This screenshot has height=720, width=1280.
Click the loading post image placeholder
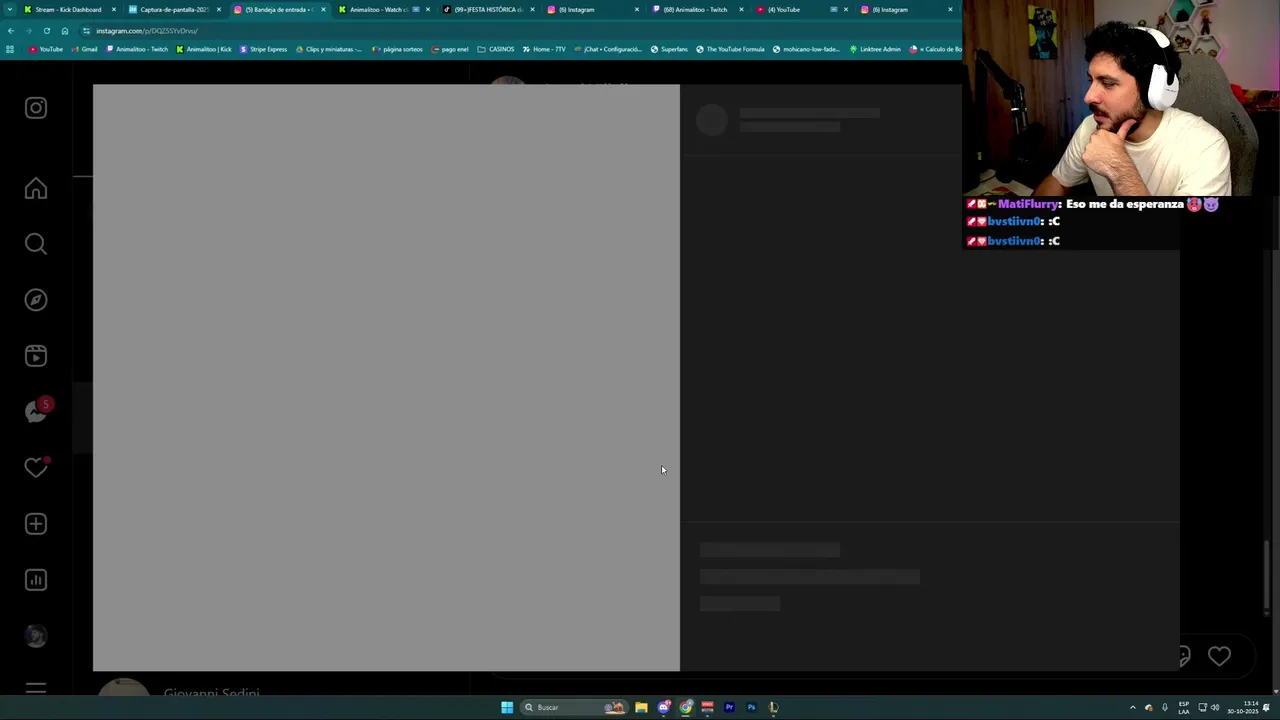pyautogui.click(x=386, y=378)
